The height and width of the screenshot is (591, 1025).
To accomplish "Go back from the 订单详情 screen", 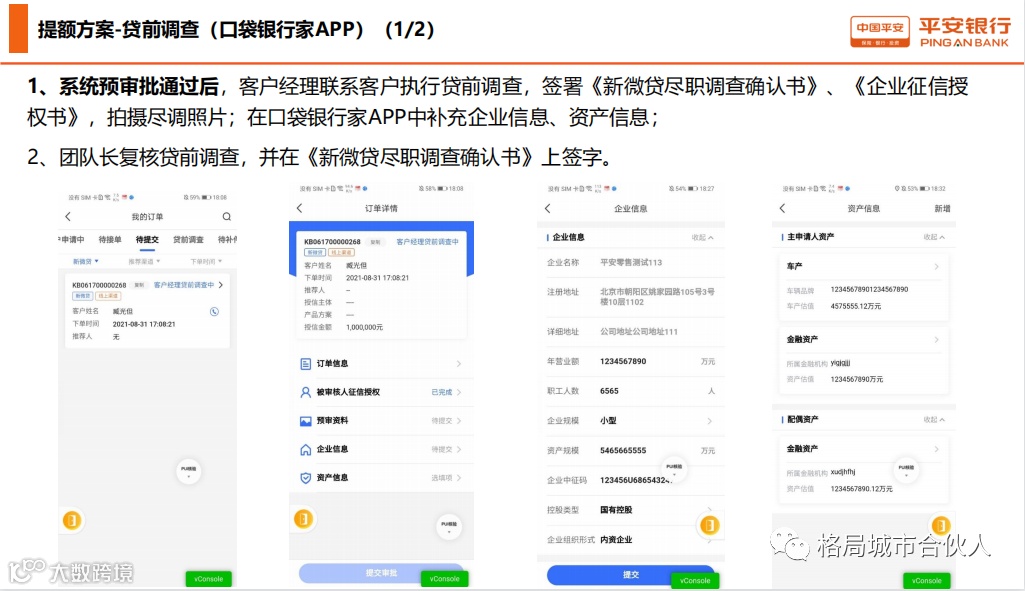I will point(300,208).
